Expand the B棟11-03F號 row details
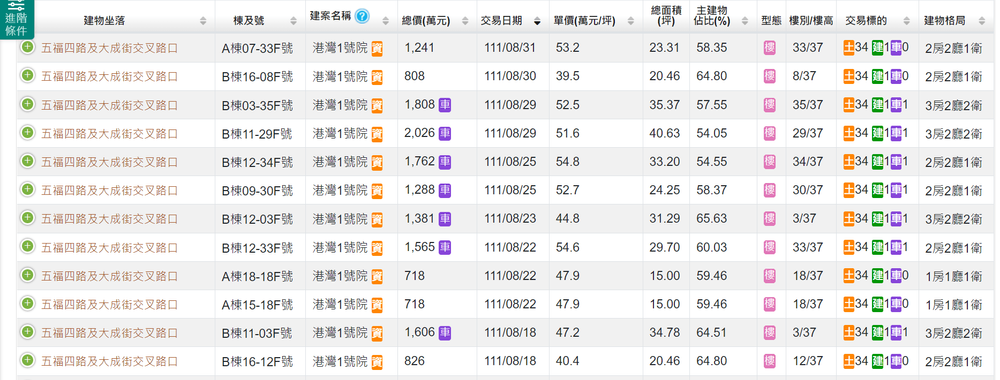 pyautogui.click(x=27, y=332)
